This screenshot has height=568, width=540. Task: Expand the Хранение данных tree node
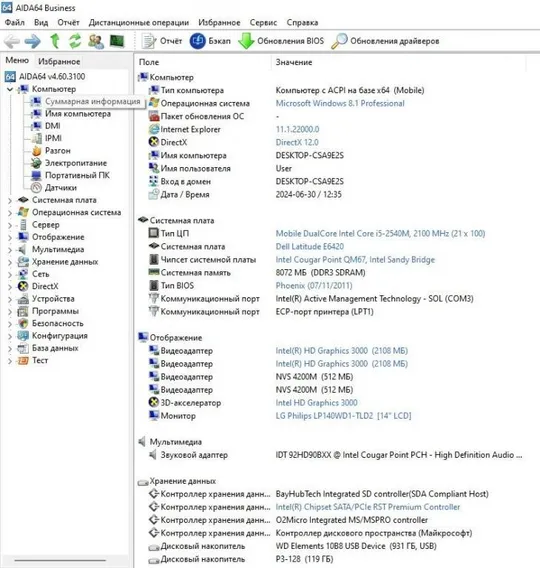pos(10,262)
